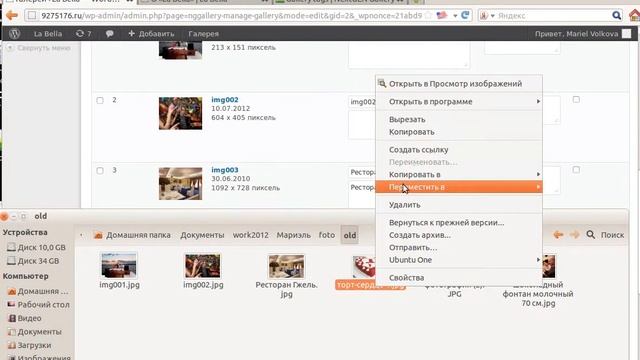The width and height of the screenshot is (640, 360).
Task: Open Галерея in admin bar
Action: pyautogui.click(x=203, y=33)
